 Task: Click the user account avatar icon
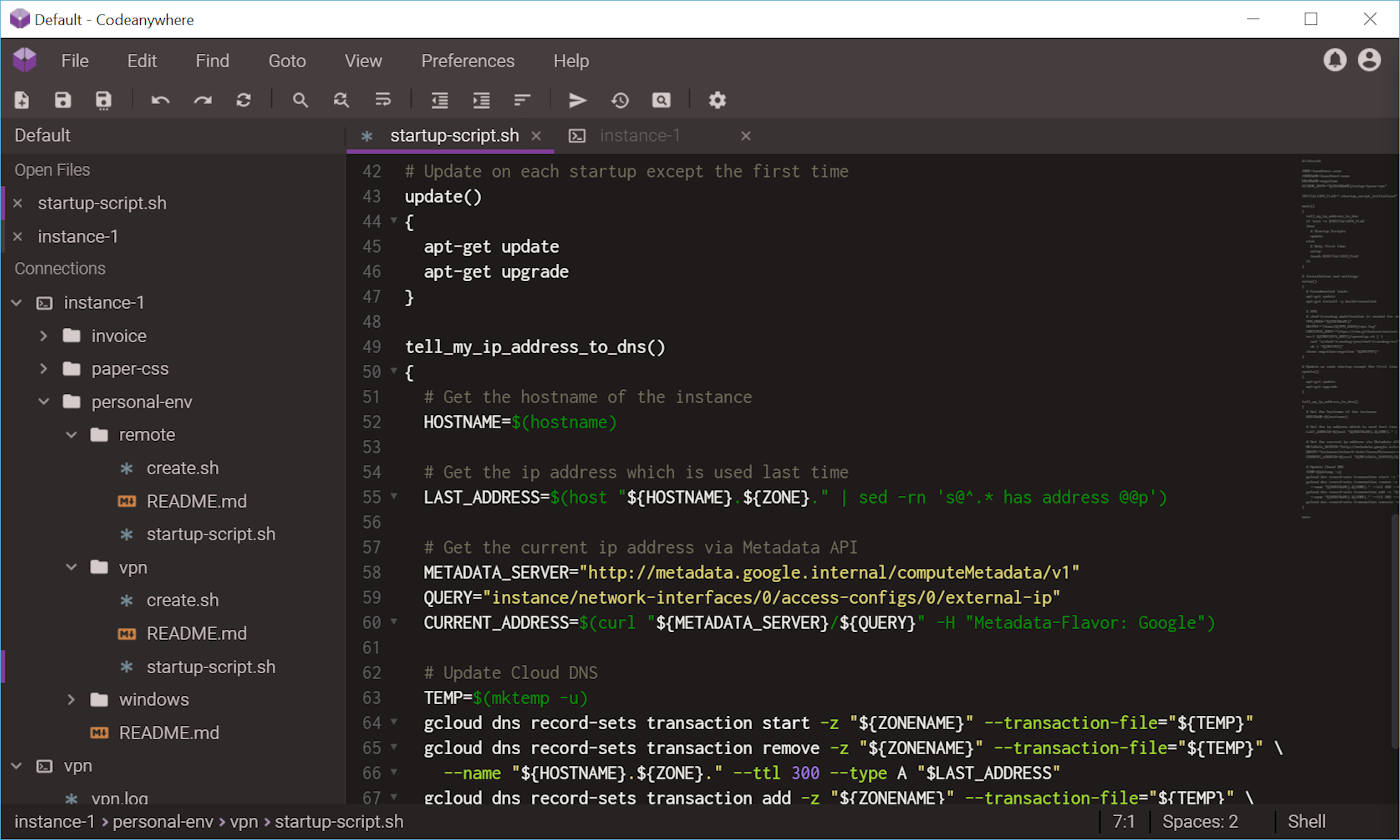pyautogui.click(x=1369, y=61)
